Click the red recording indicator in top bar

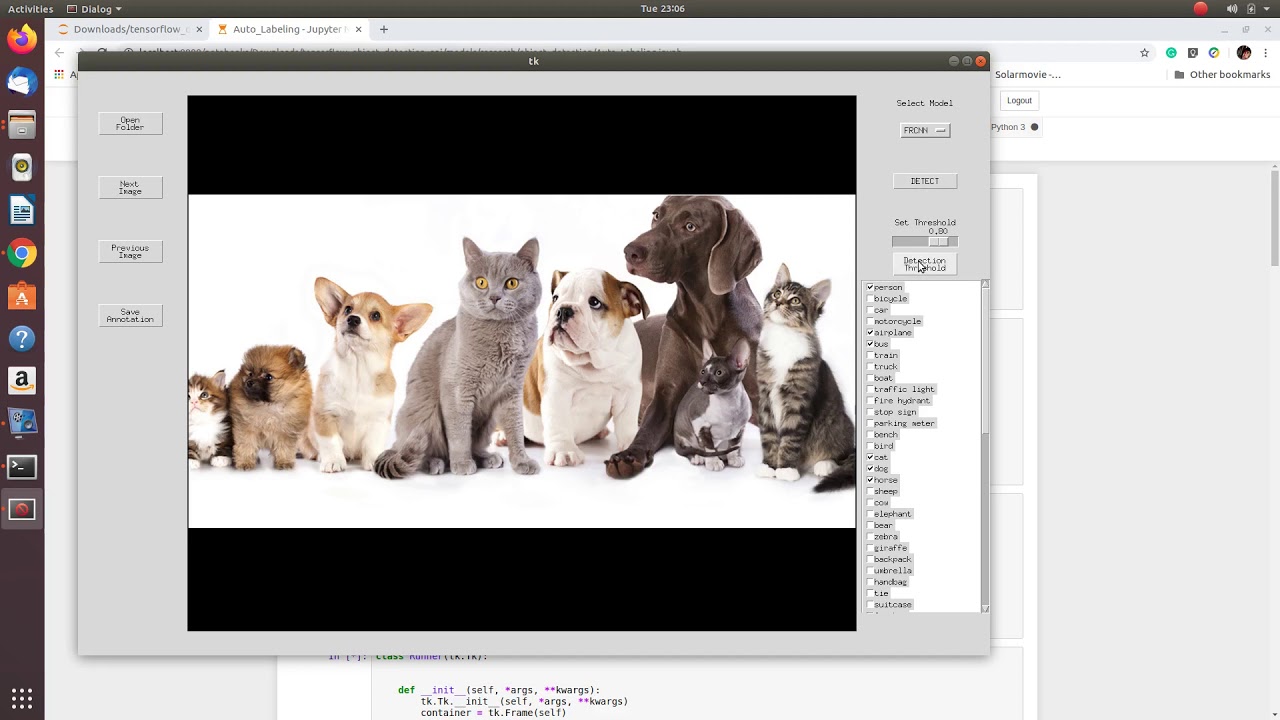click(x=1201, y=9)
